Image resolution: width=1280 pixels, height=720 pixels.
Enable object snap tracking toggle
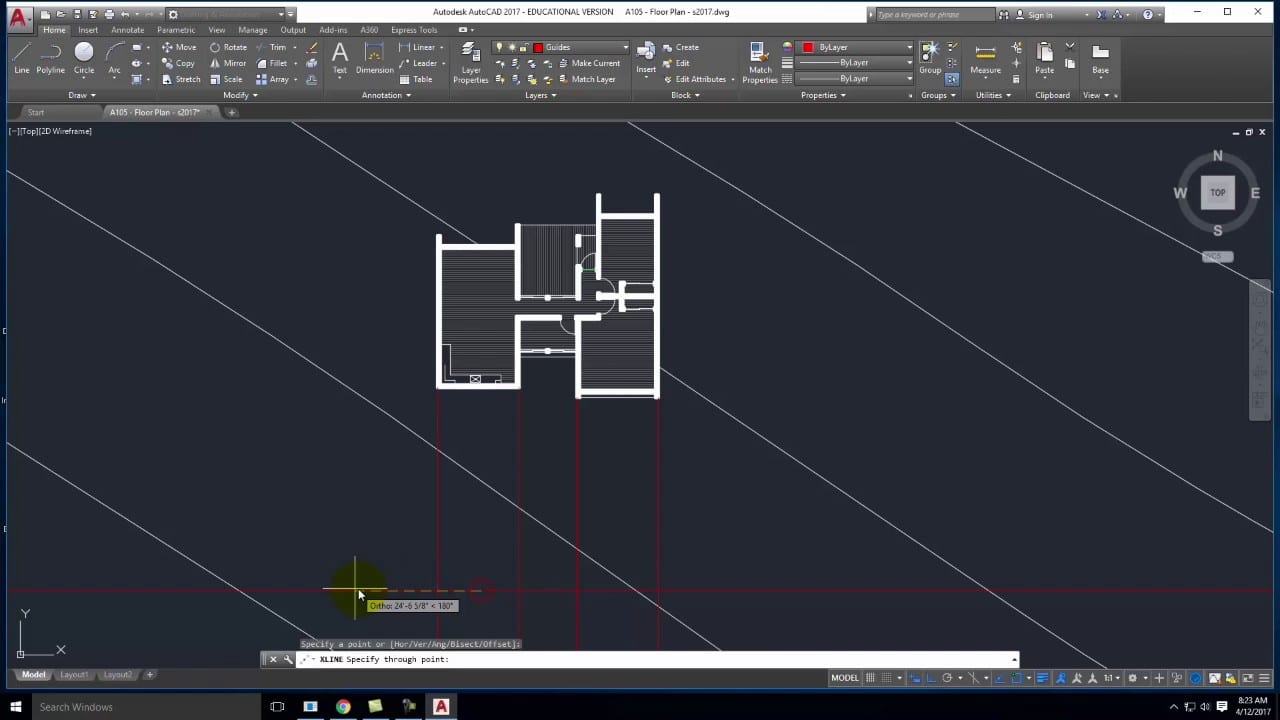(x=999, y=677)
